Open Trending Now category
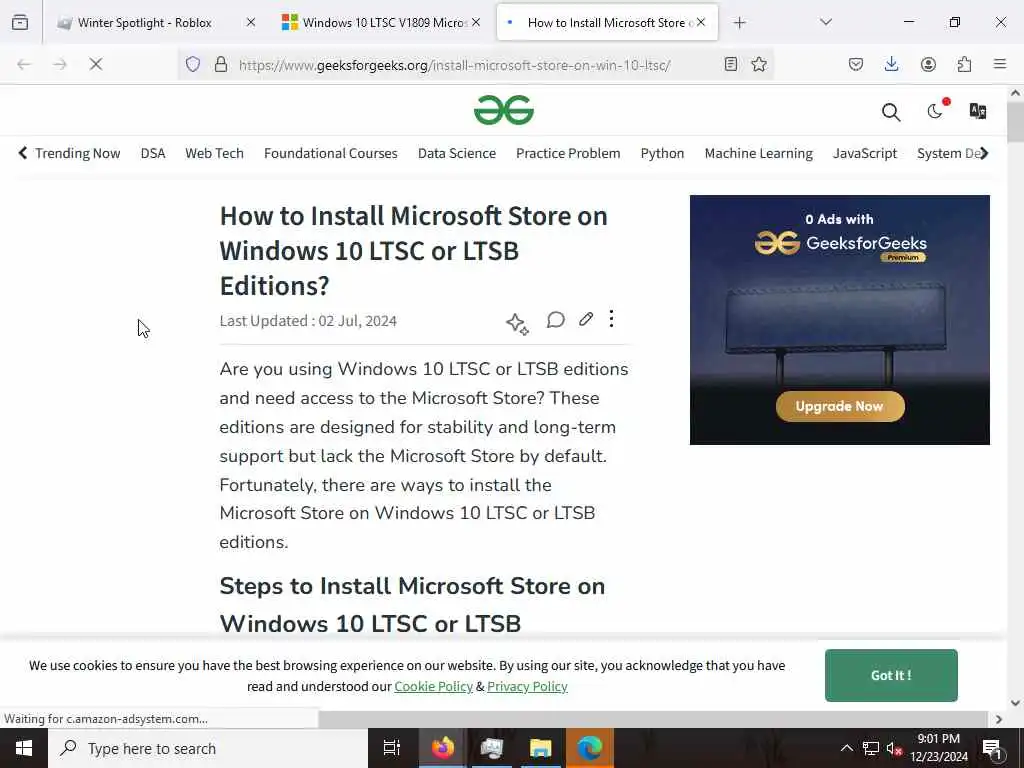The height and width of the screenshot is (768, 1024). [77, 153]
